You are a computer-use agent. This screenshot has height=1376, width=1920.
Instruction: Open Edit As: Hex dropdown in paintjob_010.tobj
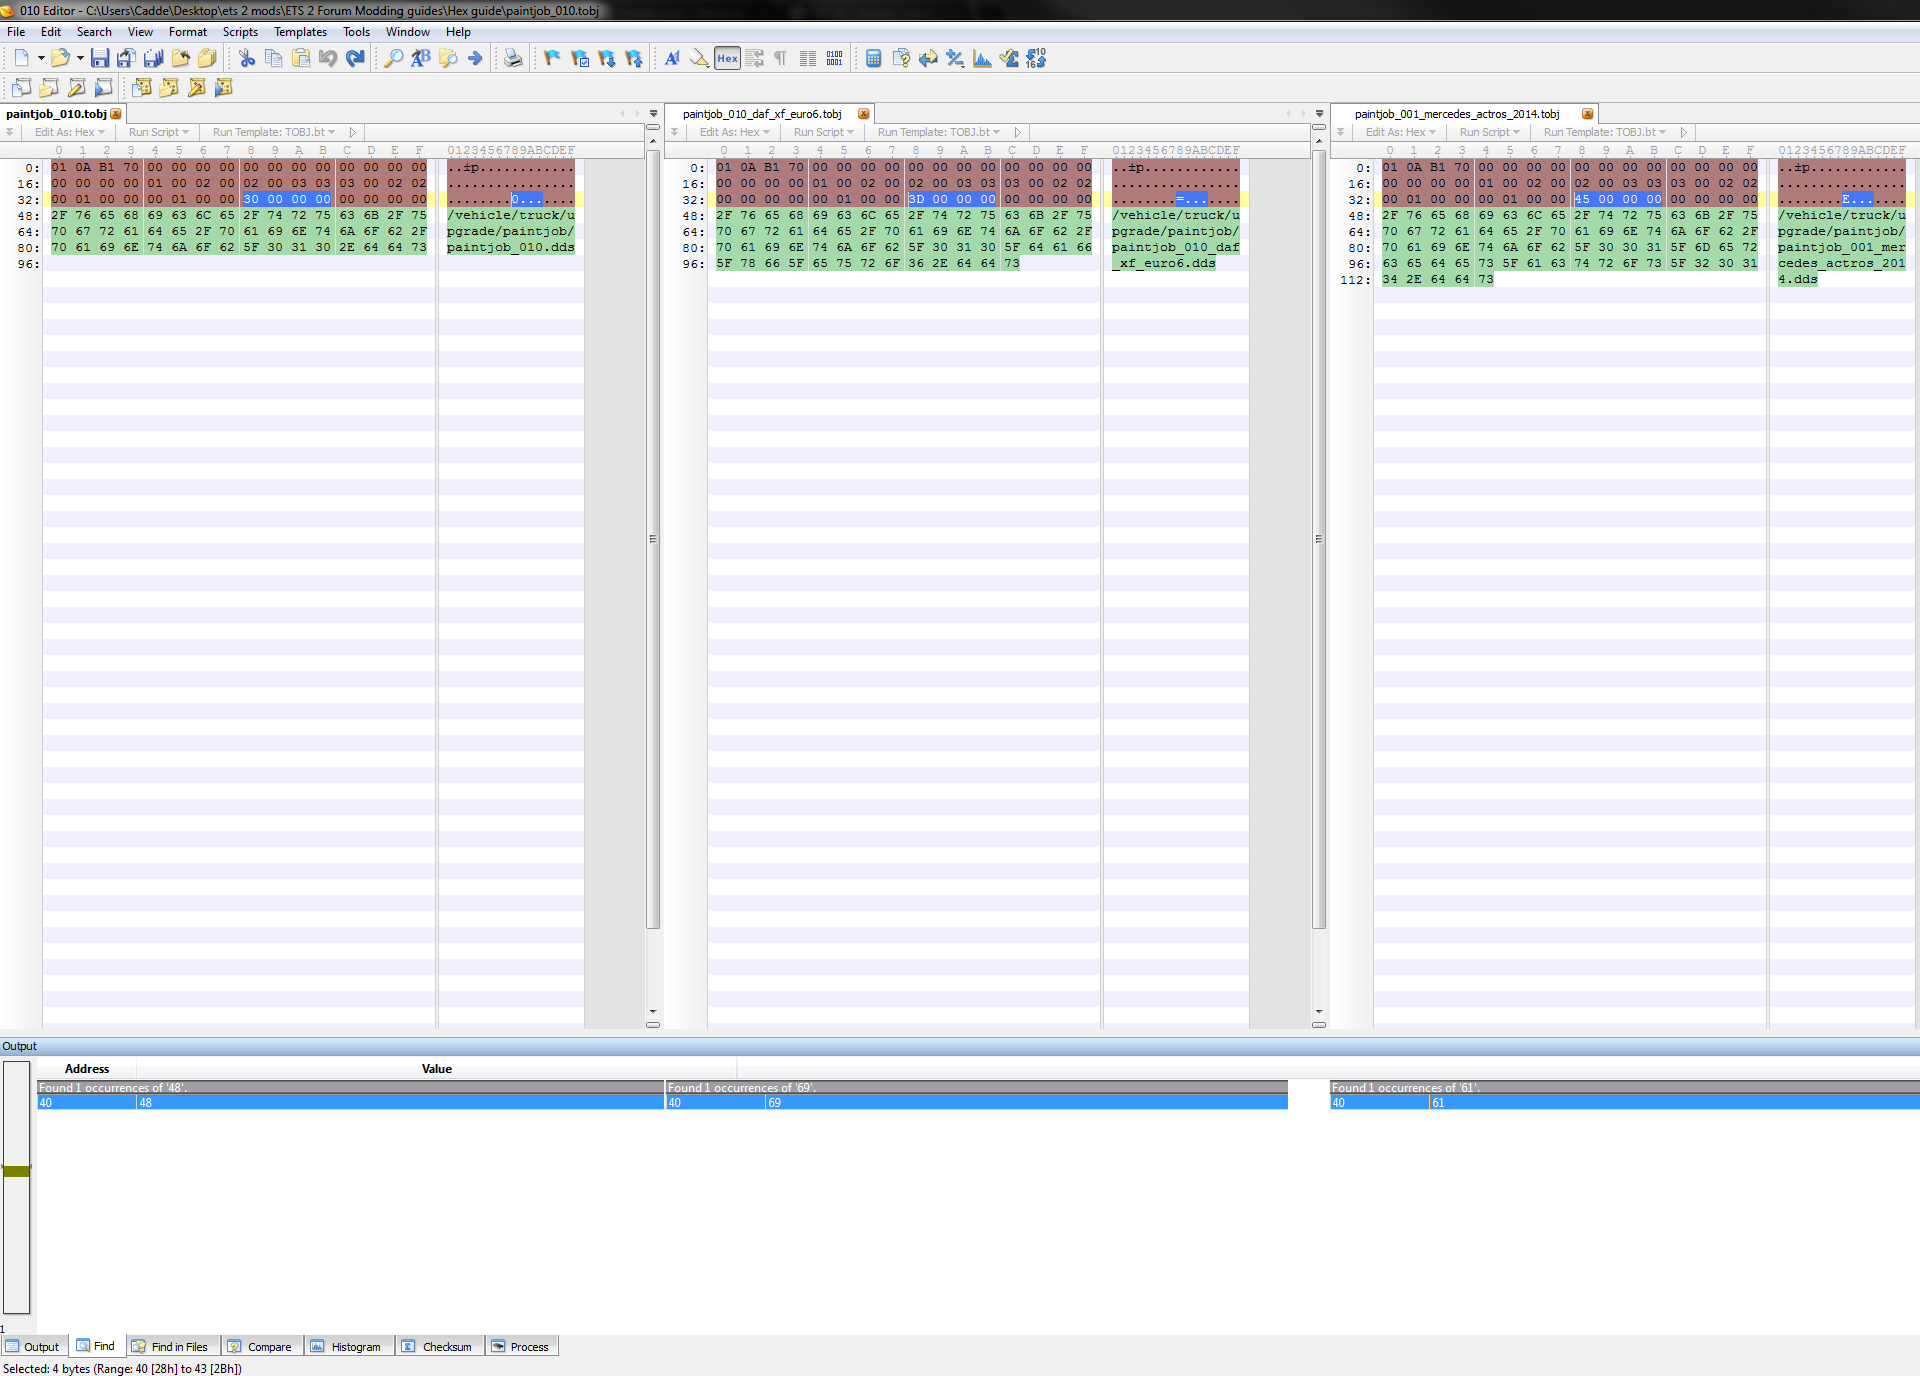coord(69,132)
